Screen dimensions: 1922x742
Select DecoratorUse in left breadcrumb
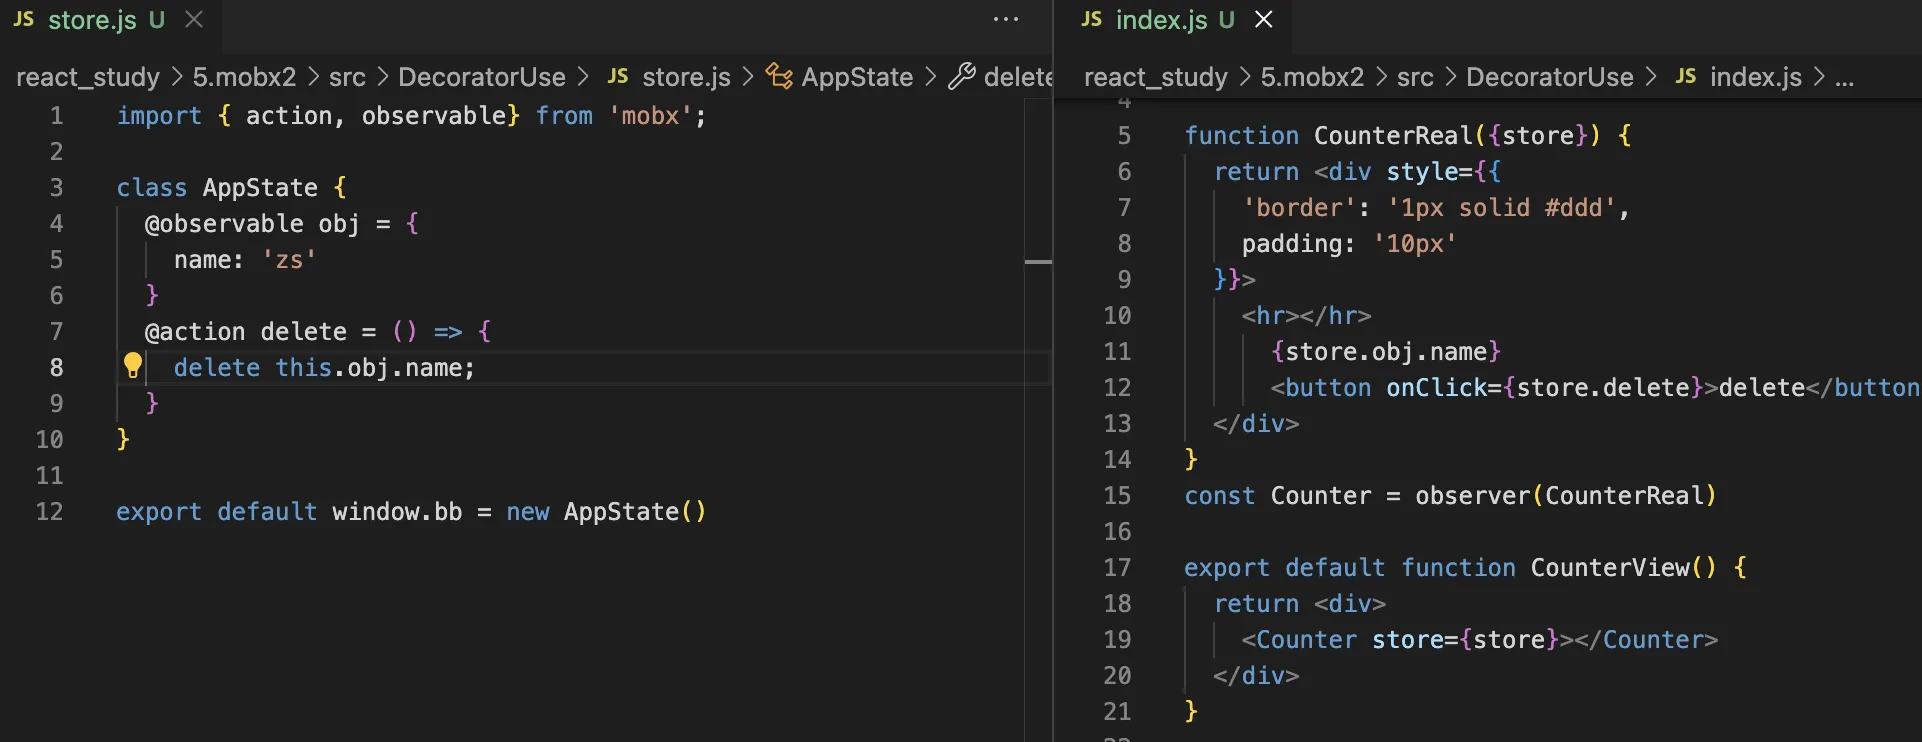pyautogui.click(x=482, y=77)
